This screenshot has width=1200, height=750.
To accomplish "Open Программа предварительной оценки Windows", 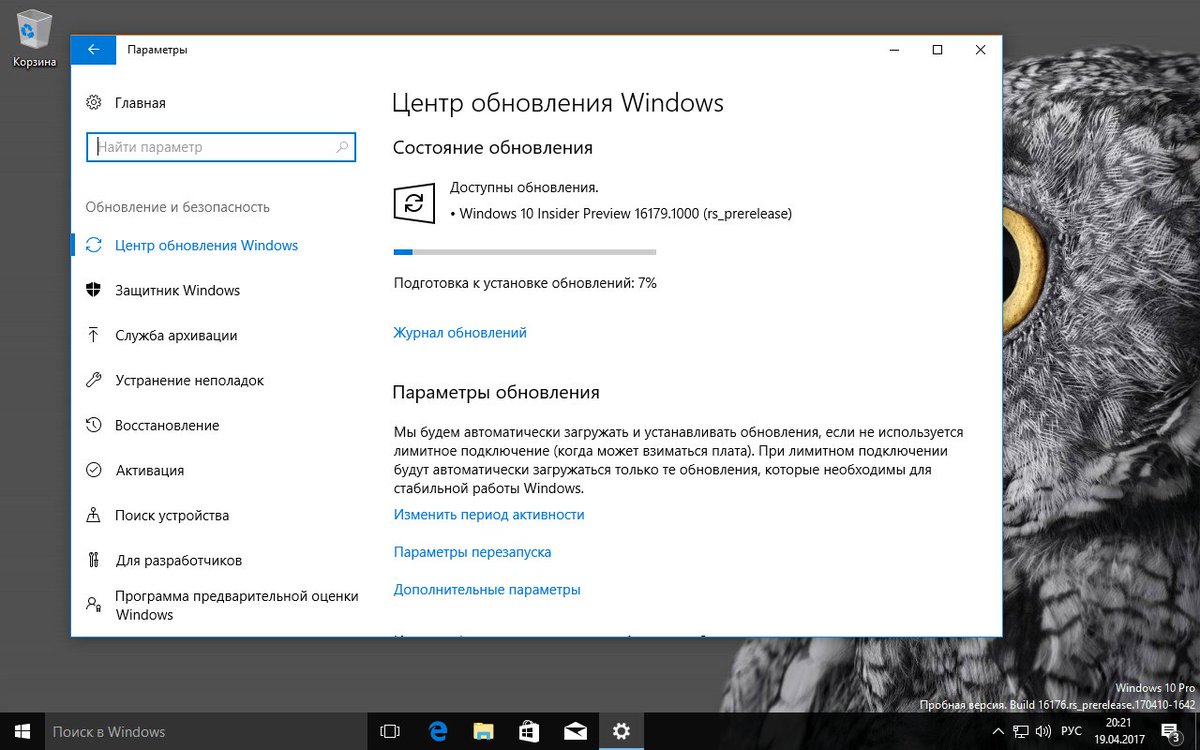I will [x=236, y=605].
